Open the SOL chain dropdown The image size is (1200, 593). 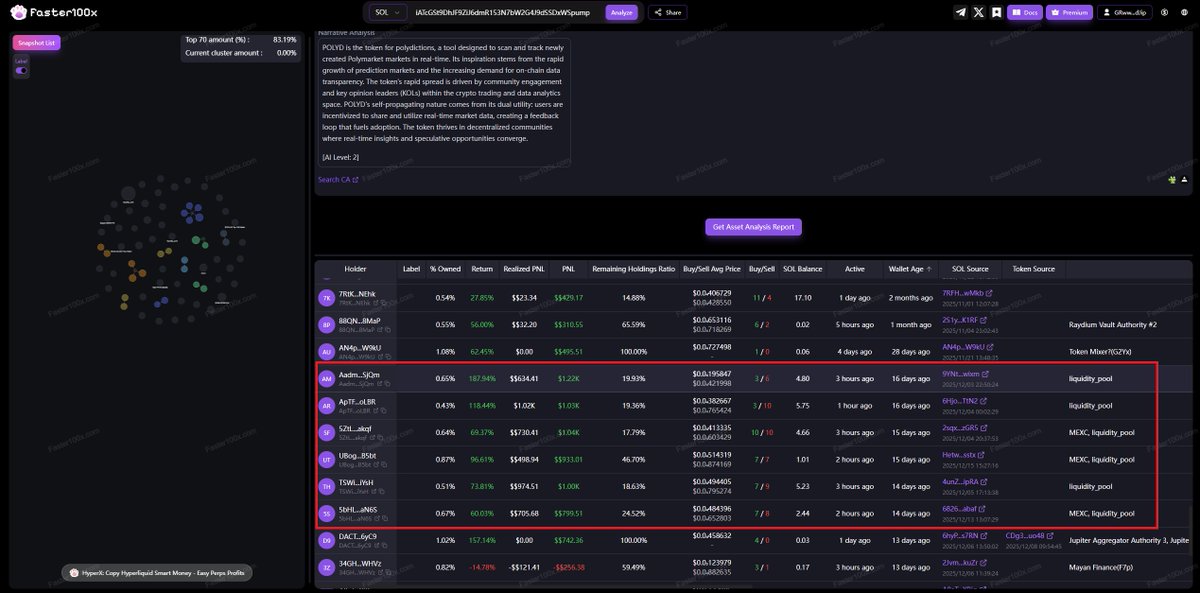(x=387, y=13)
